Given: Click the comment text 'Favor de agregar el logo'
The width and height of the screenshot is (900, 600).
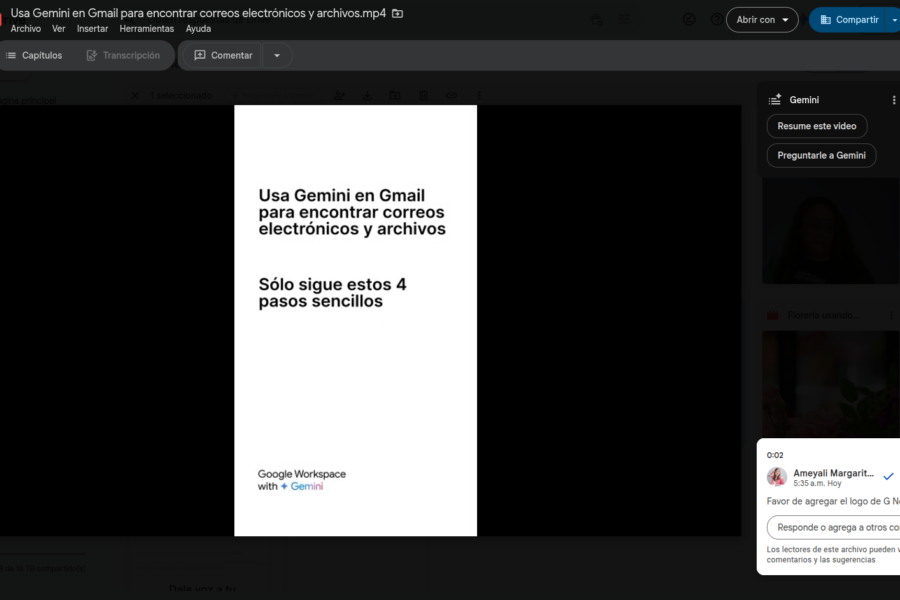Looking at the screenshot, I should pos(833,501).
